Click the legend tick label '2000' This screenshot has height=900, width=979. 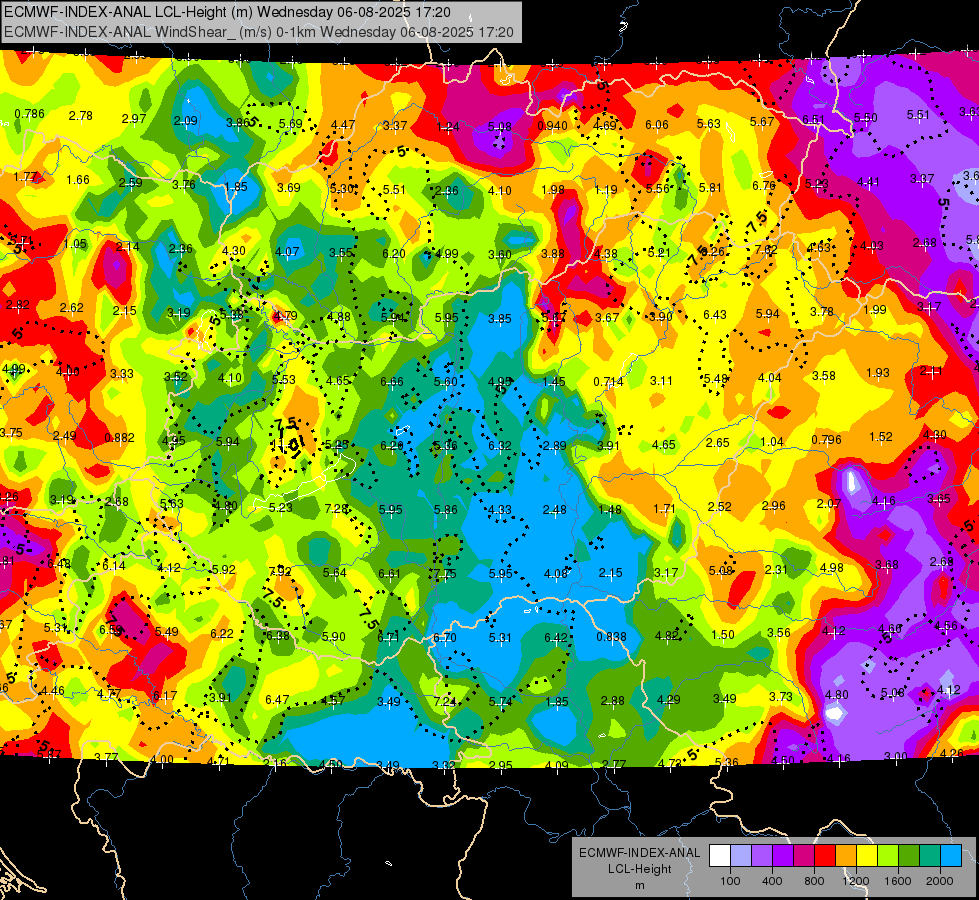pos(940,881)
